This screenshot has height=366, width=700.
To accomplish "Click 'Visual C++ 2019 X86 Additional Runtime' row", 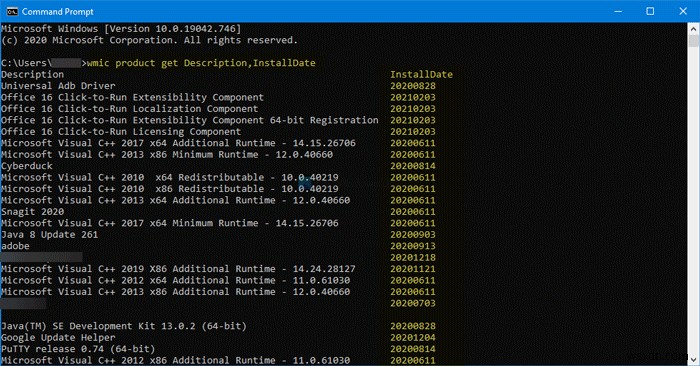I will (178, 269).
